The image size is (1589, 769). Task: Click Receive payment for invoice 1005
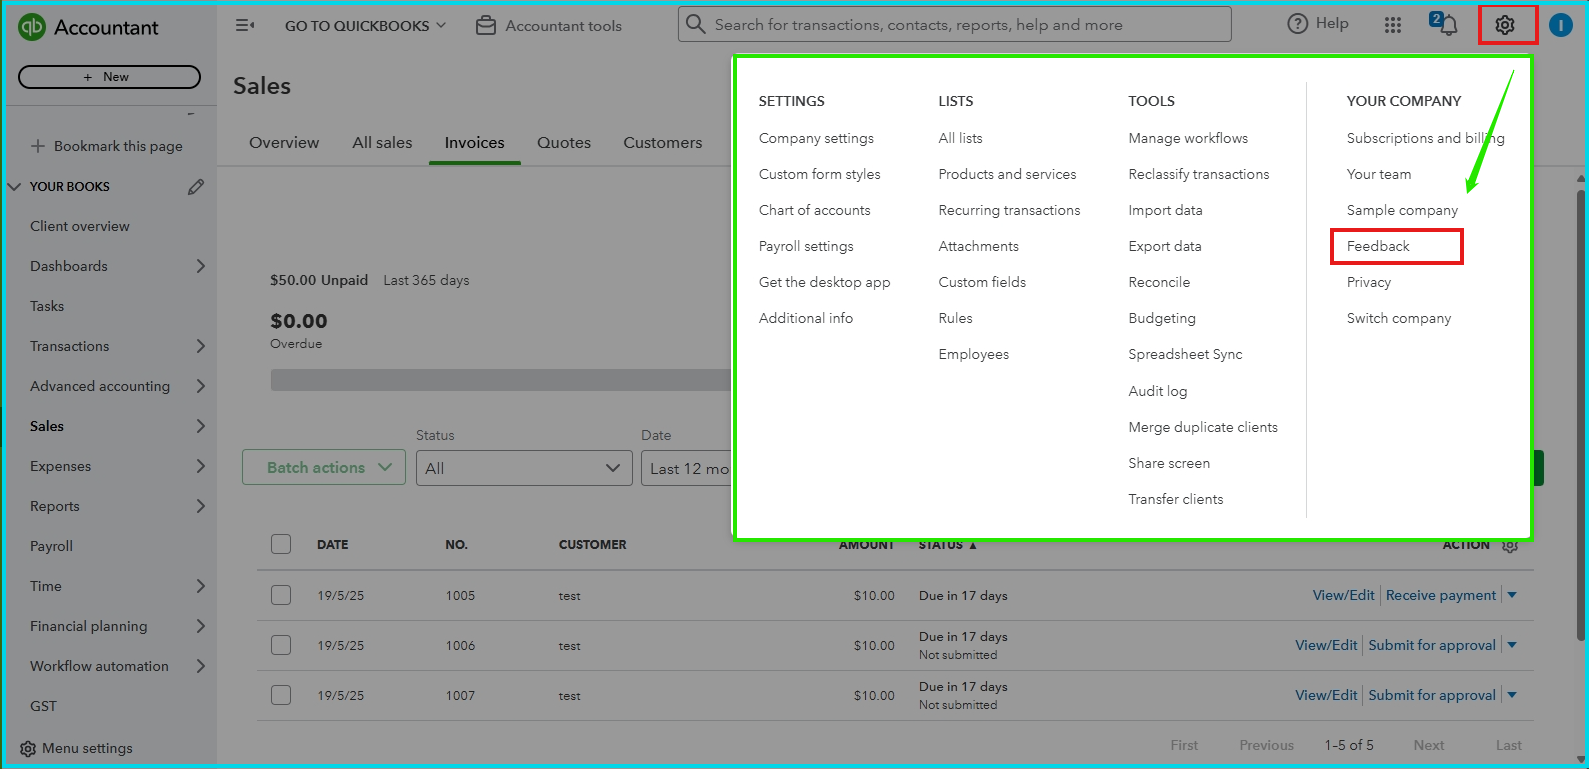[x=1441, y=595]
